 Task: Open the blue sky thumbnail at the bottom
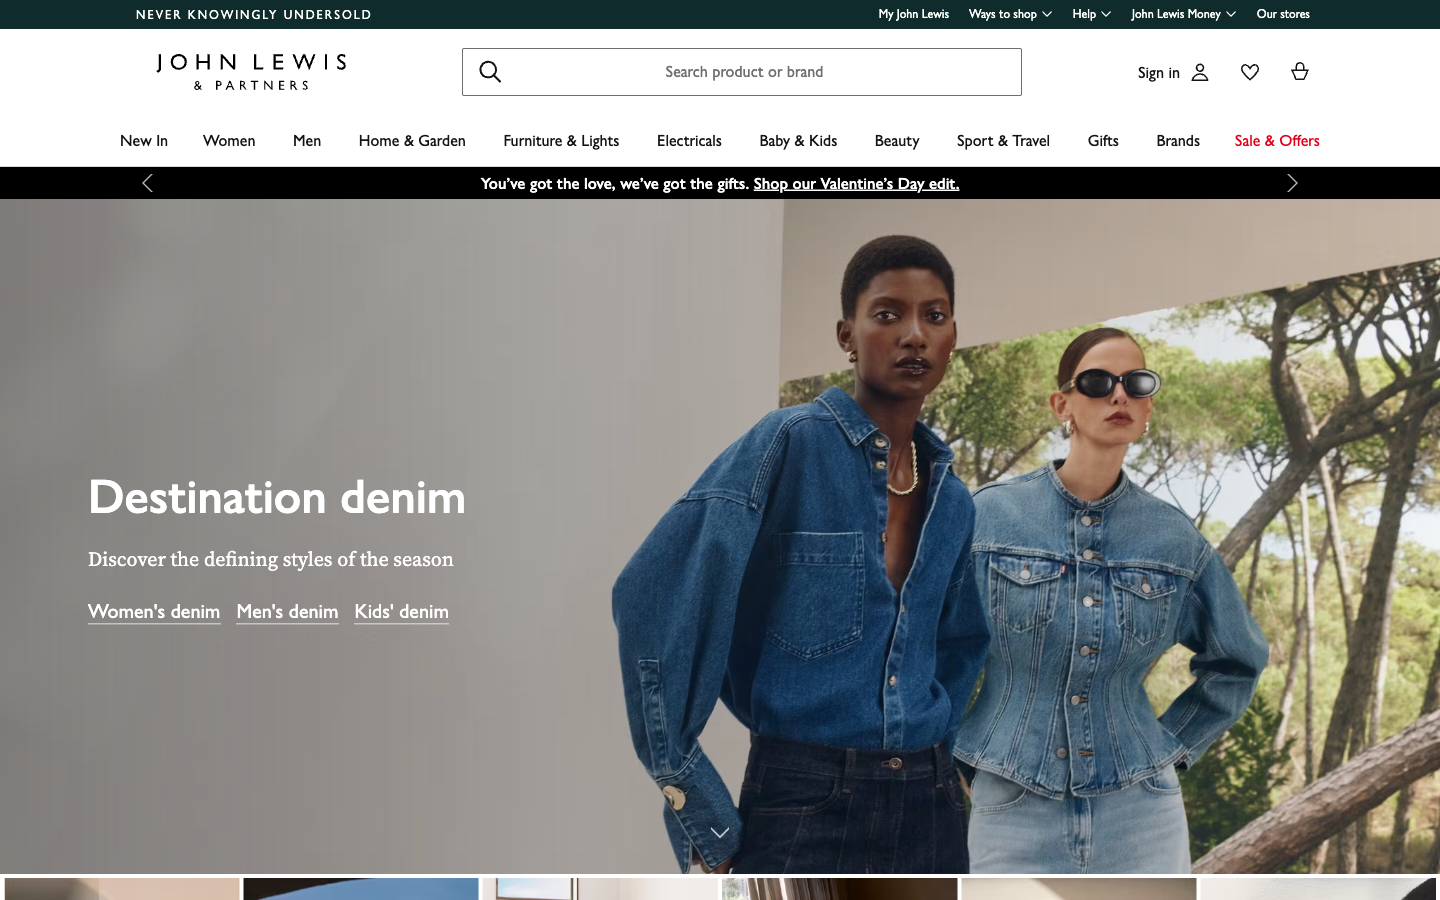(360, 889)
